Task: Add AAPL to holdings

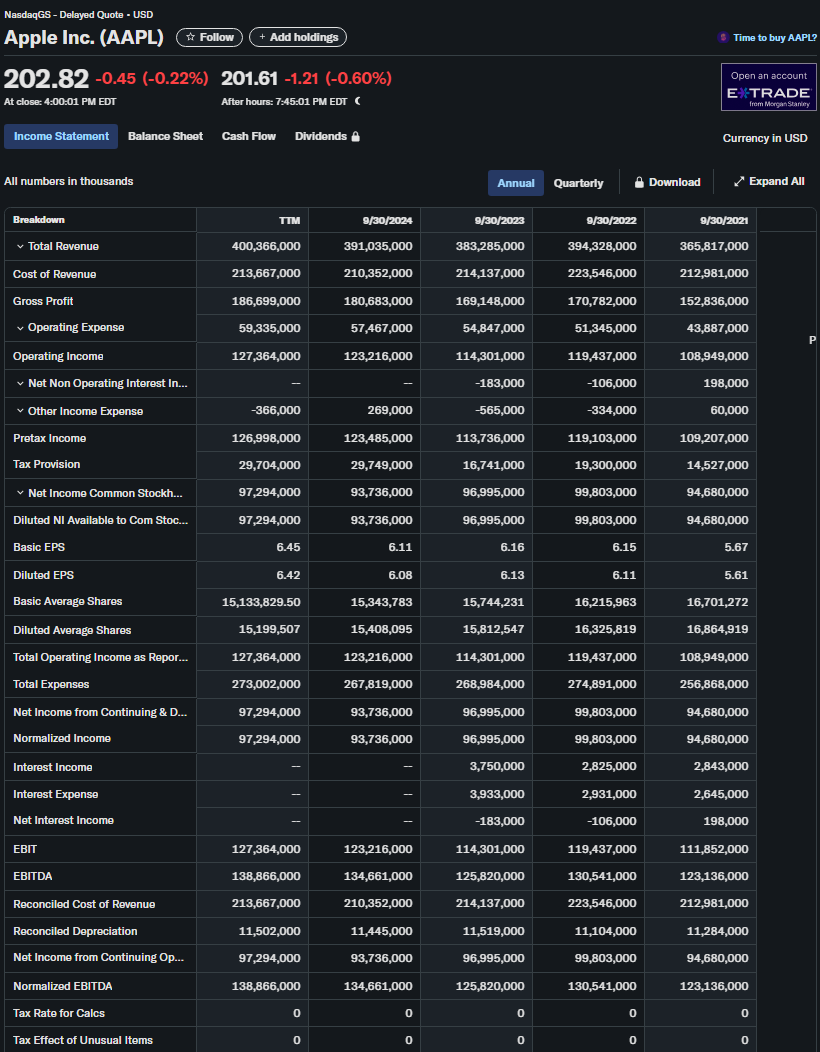Action: point(298,38)
